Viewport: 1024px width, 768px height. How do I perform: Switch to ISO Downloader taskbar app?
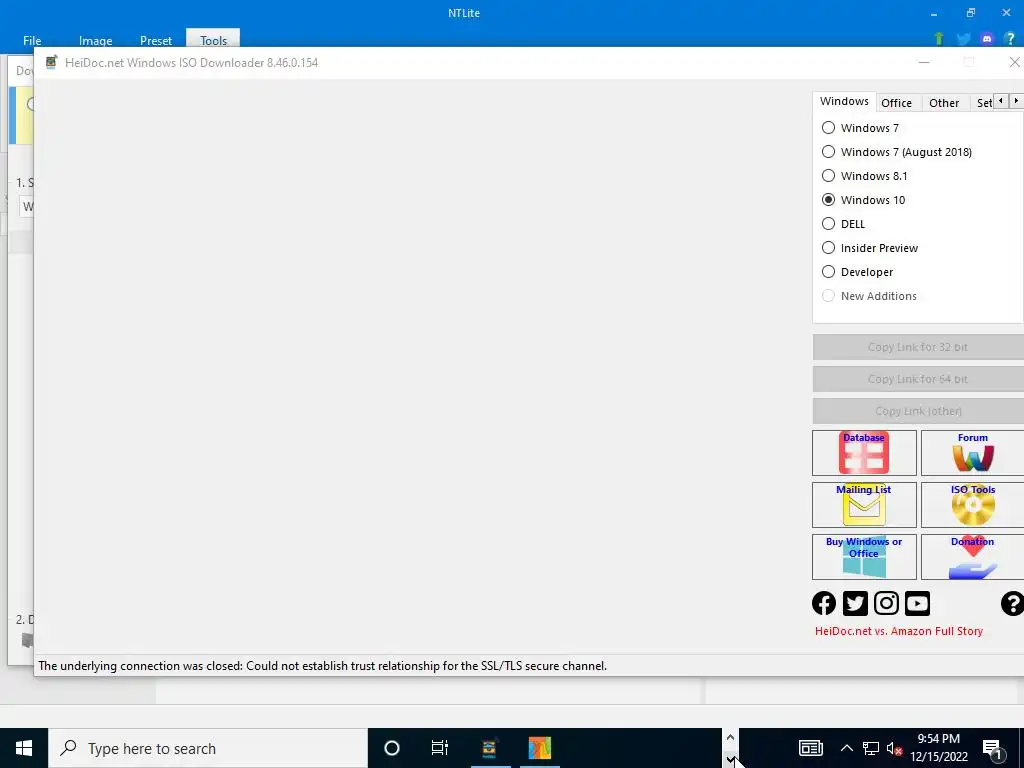(490, 748)
